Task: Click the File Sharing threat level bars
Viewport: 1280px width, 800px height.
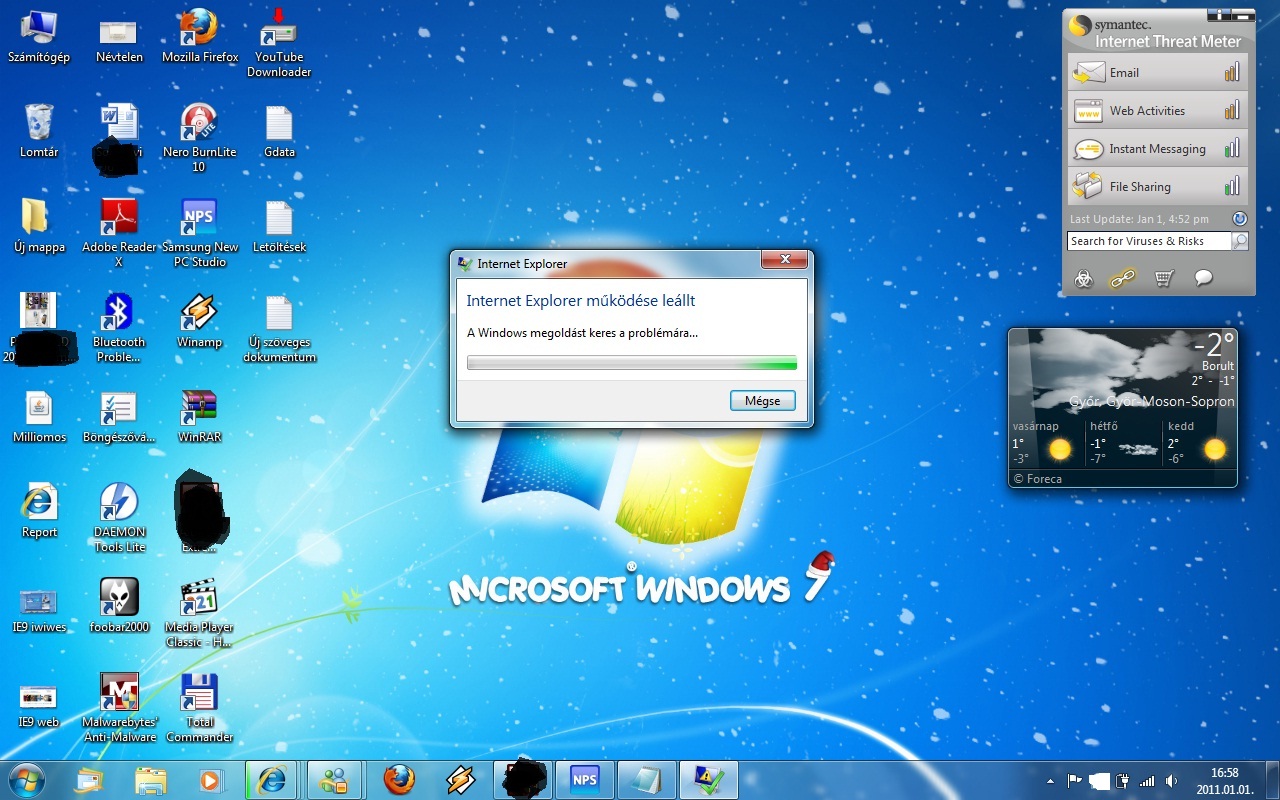Action: click(x=1232, y=185)
